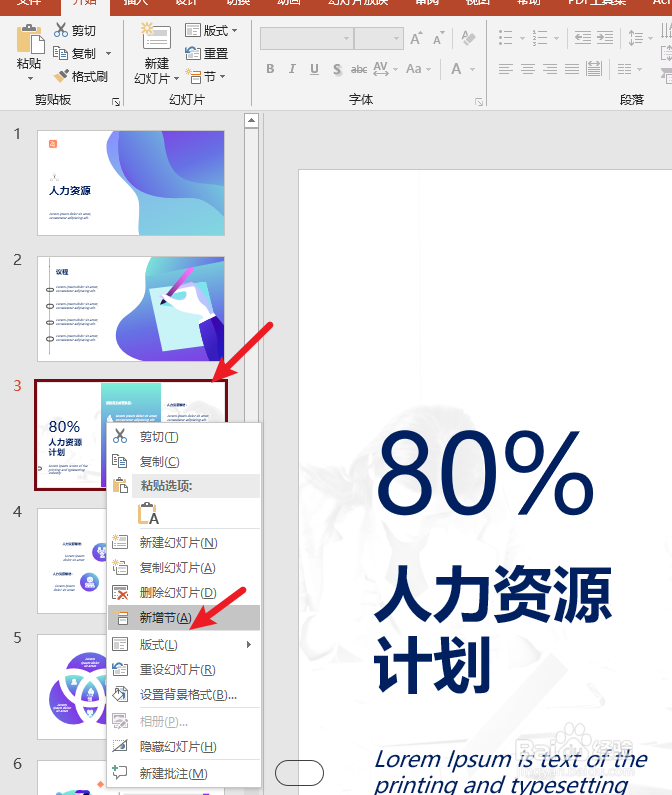Open the Layout (版式) submenu in the context menu
This screenshot has width=672, height=795.
click(184, 644)
